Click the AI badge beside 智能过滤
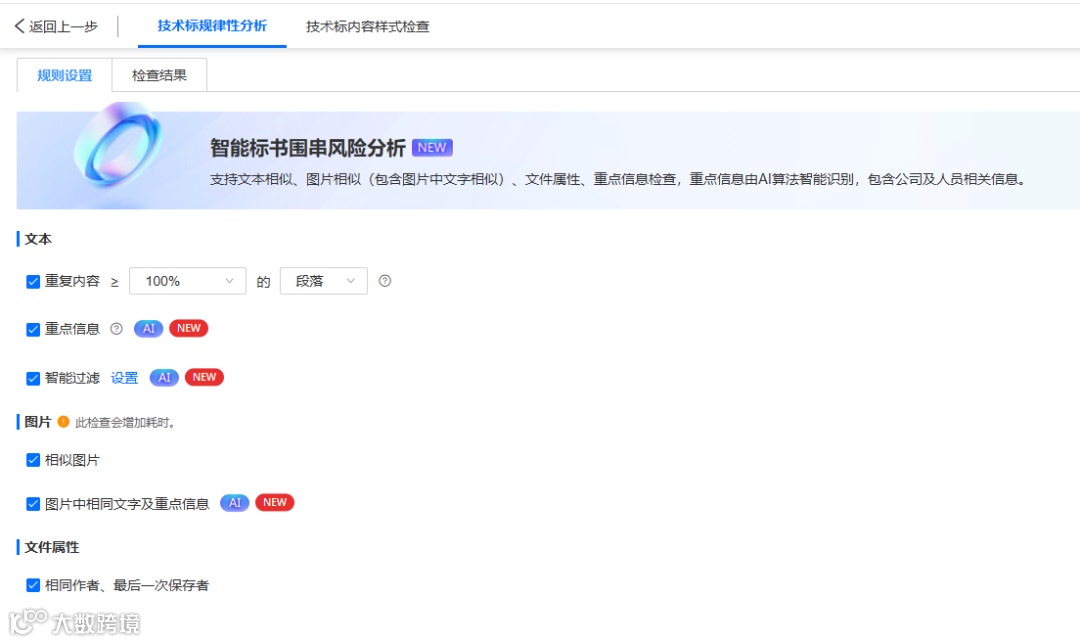The image size is (1080, 643). pos(163,377)
